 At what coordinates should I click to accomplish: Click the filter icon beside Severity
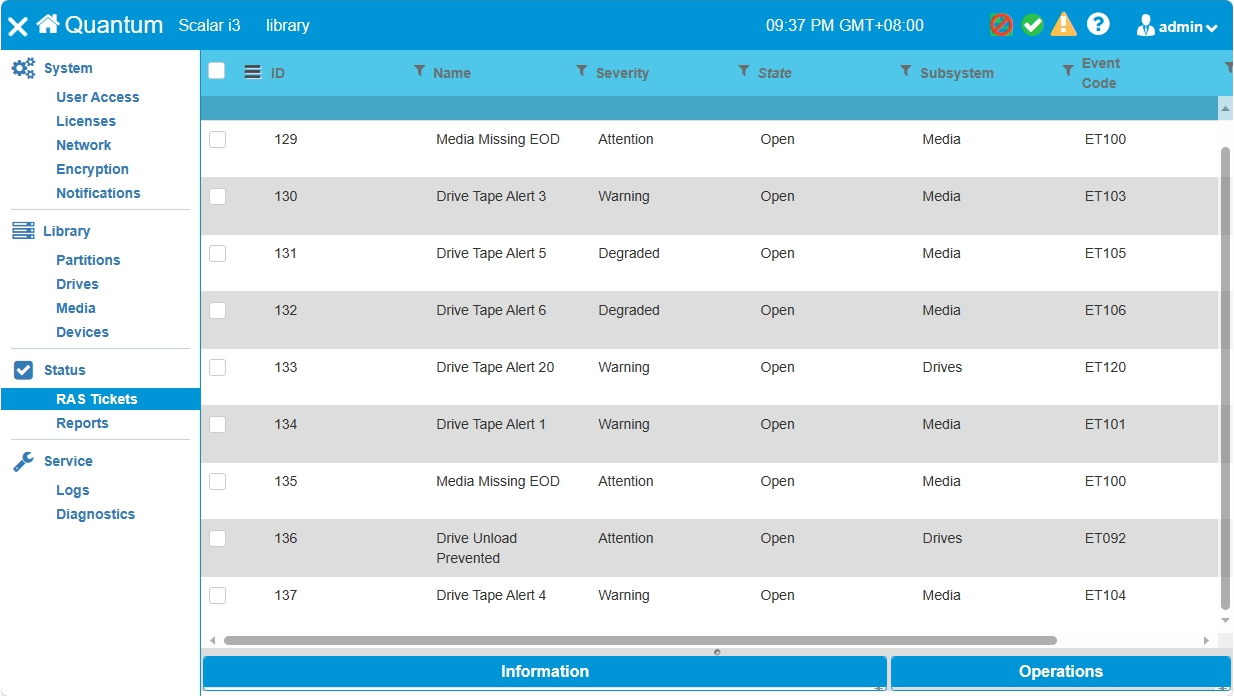tap(581, 71)
